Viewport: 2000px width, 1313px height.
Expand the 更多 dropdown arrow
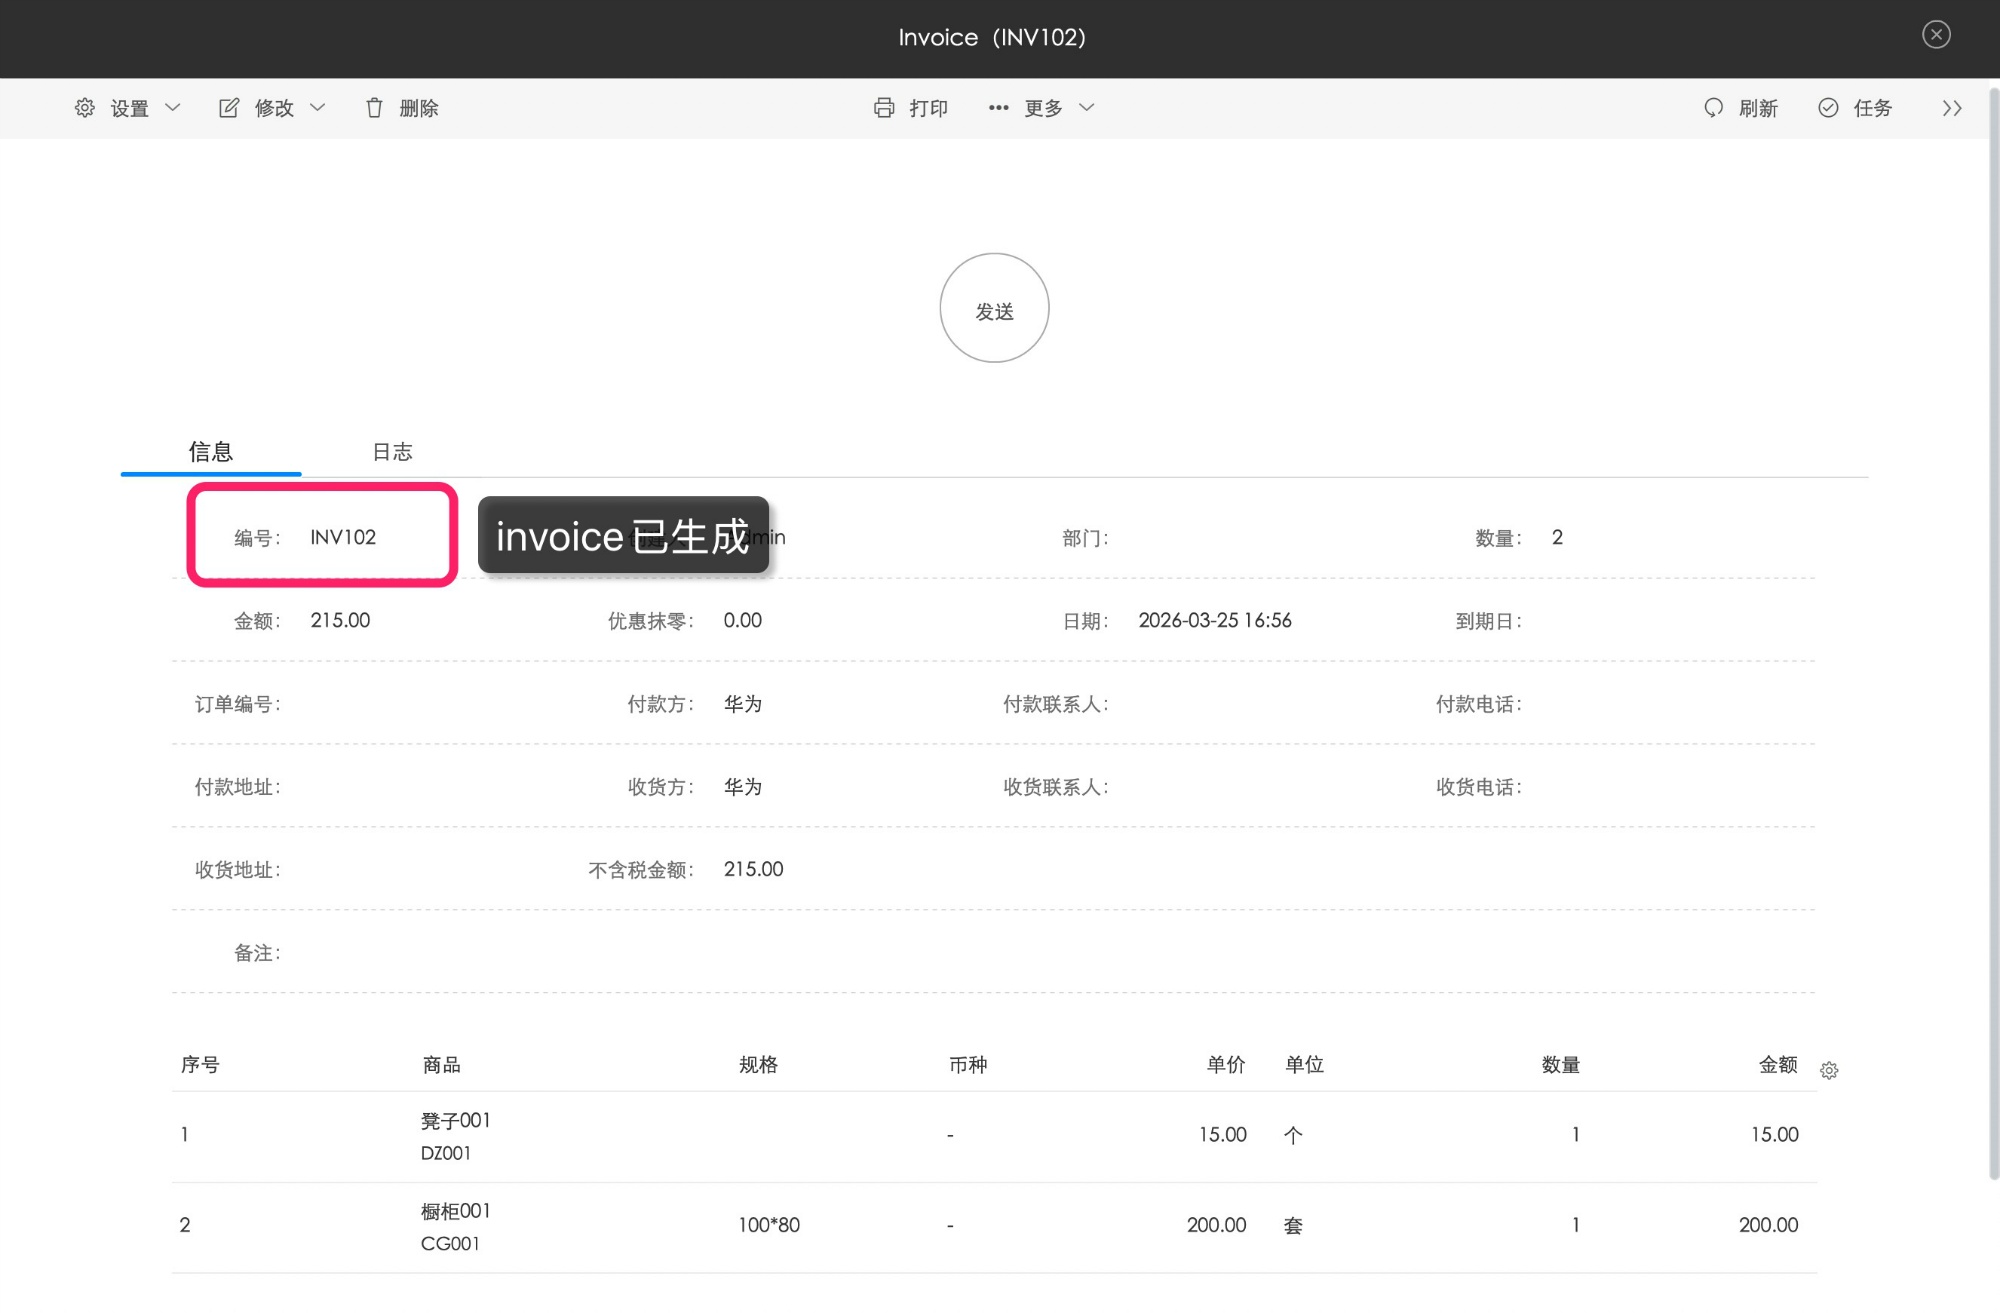click(1087, 108)
